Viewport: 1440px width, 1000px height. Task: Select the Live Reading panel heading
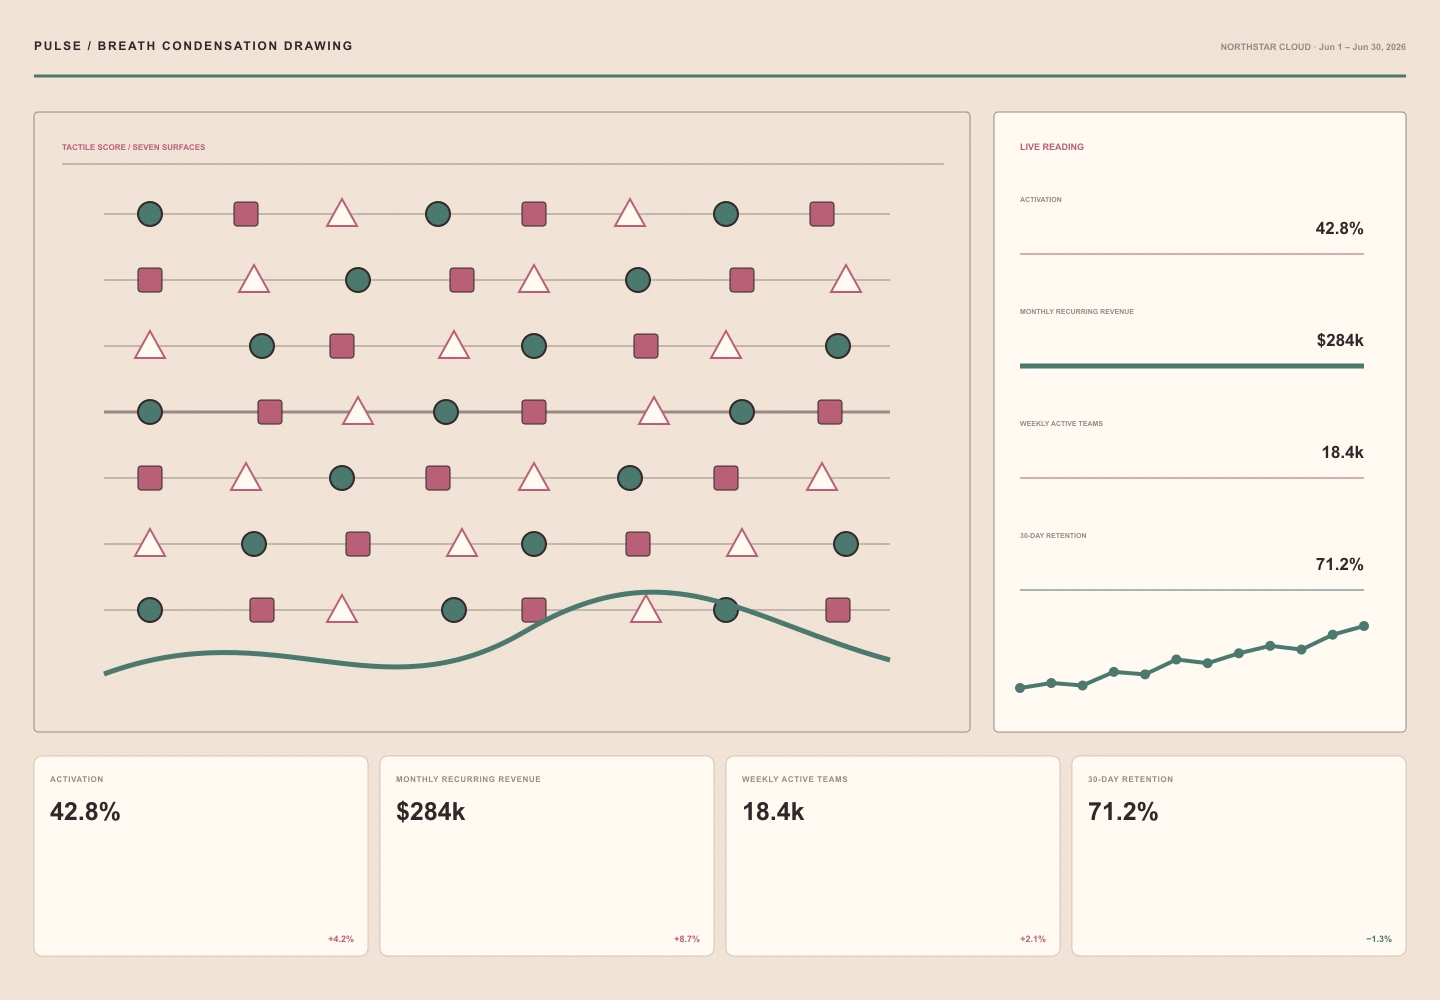pos(1052,147)
